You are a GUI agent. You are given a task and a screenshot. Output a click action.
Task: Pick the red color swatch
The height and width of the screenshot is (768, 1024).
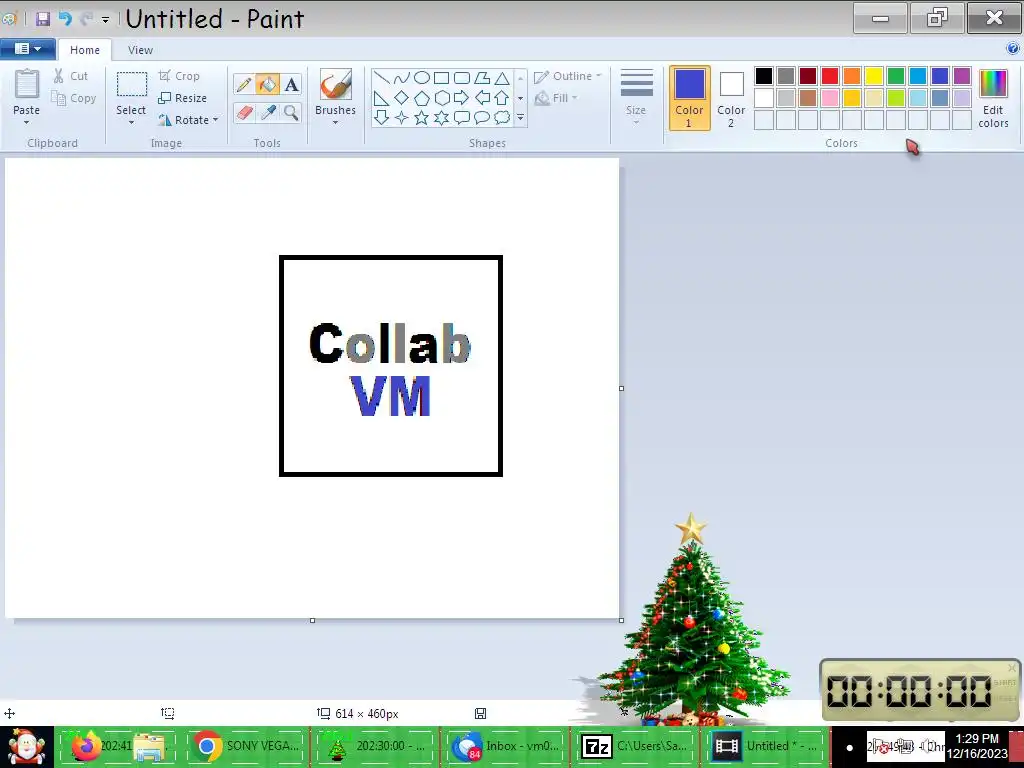pos(829,76)
